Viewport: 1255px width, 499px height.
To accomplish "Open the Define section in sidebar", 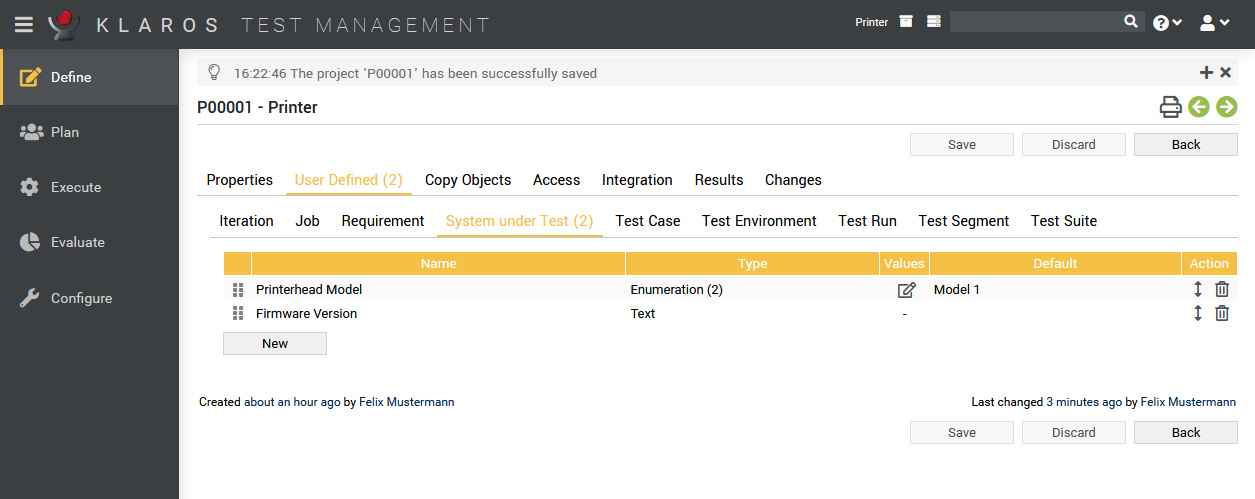I will pyautogui.click(x=90, y=77).
